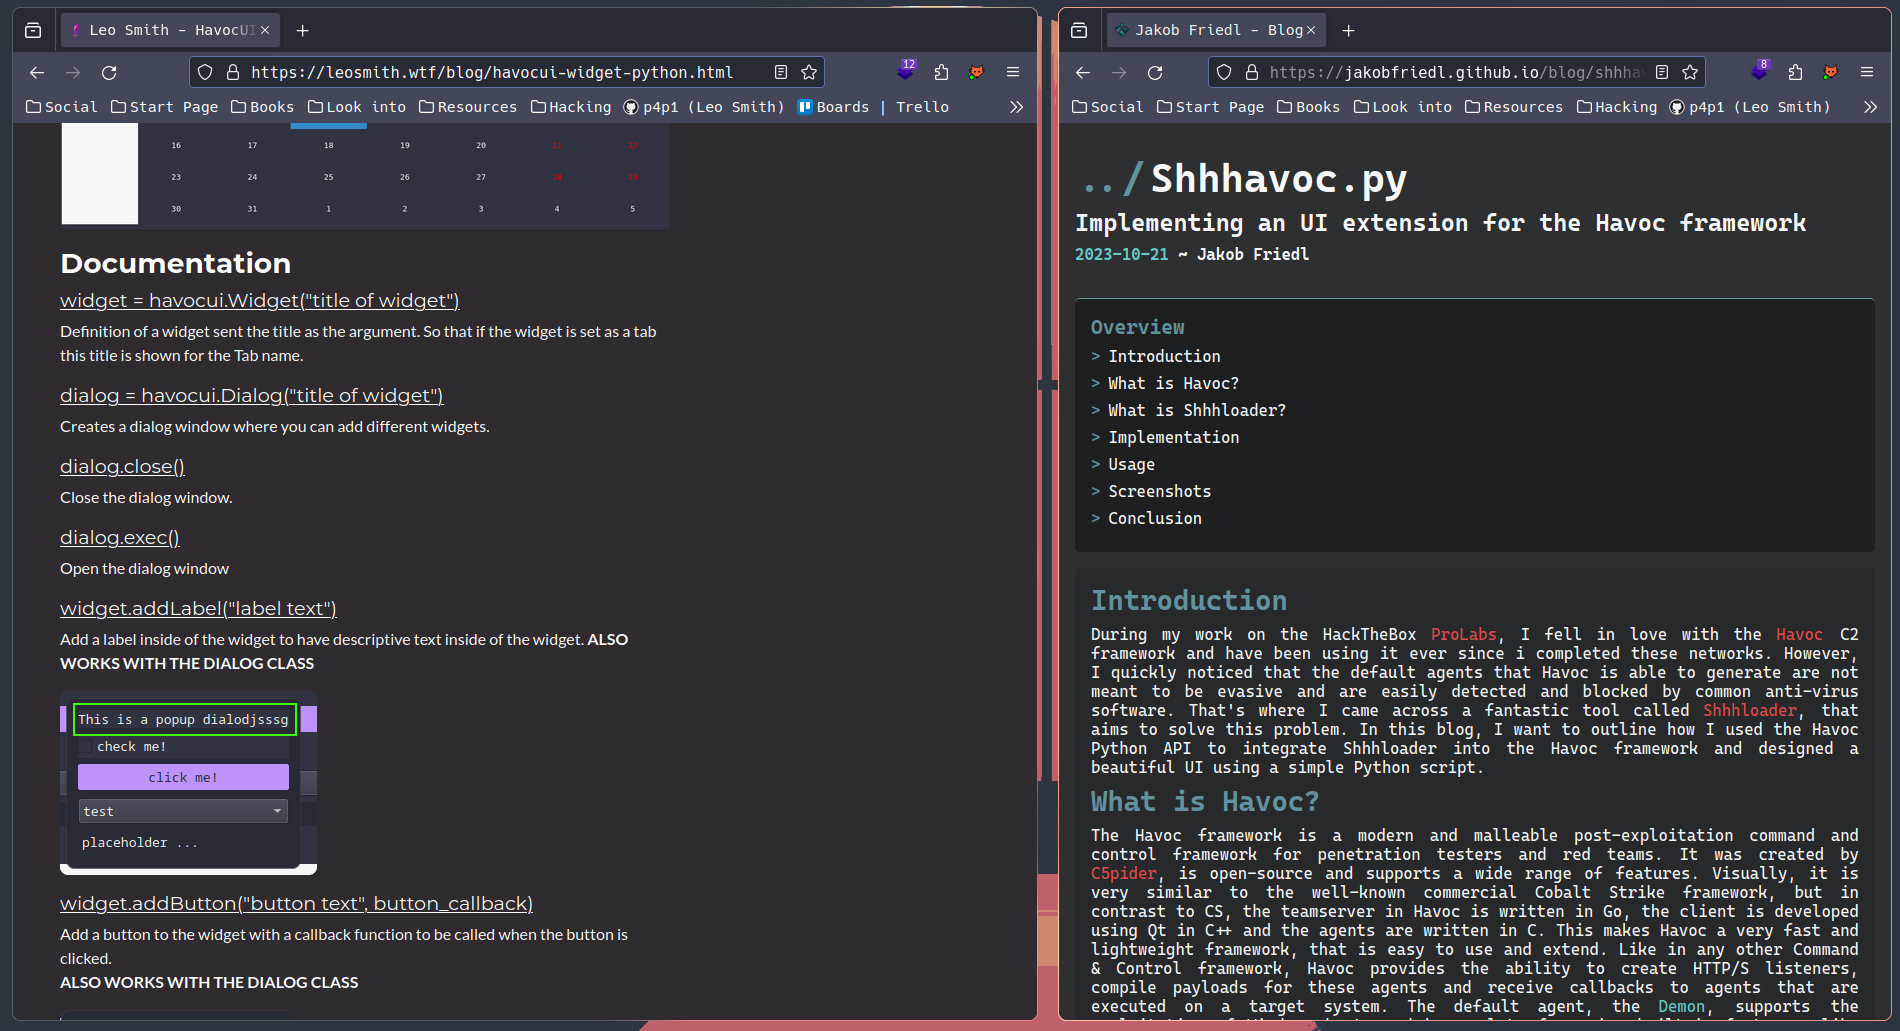Show more bookmarks in left browser toolbar

point(1016,107)
